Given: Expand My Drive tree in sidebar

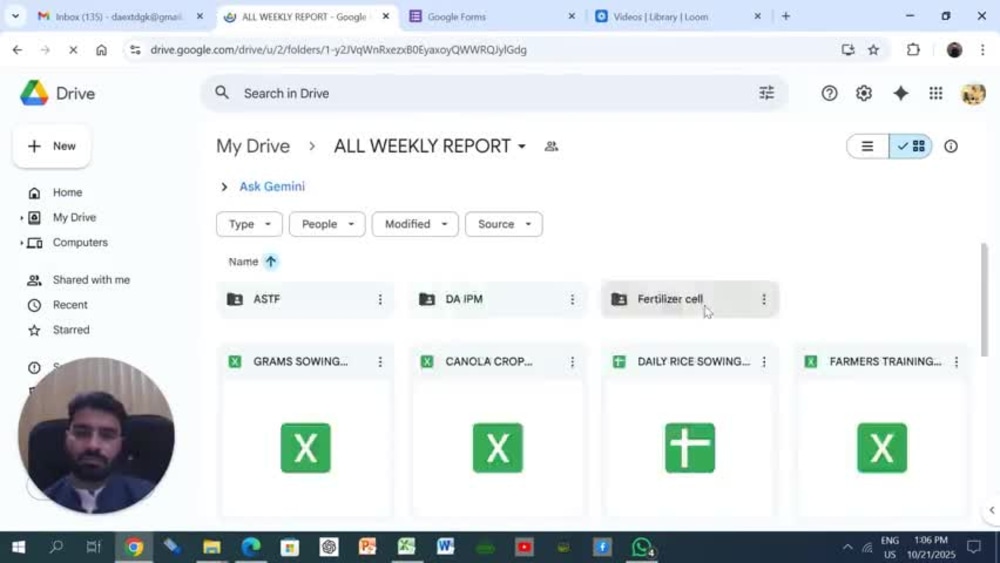Looking at the screenshot, I should (21, 218).
